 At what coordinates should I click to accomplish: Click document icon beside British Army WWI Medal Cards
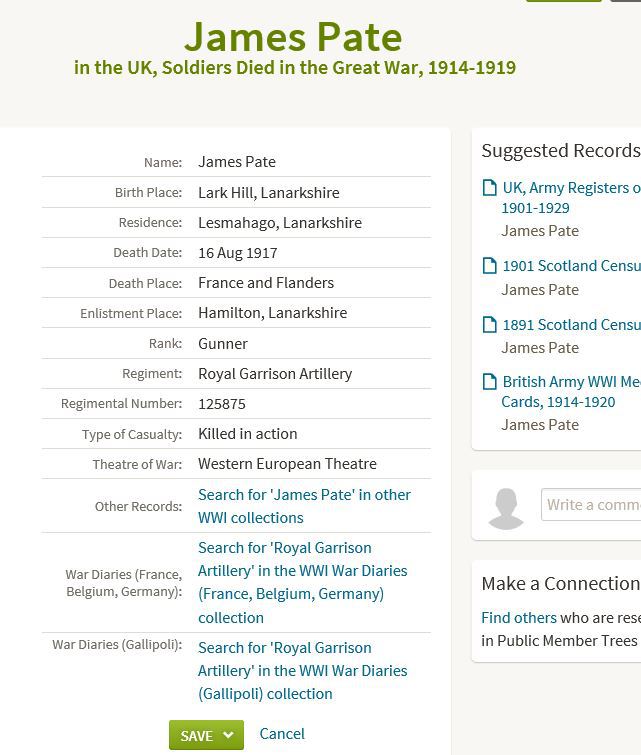489,382
